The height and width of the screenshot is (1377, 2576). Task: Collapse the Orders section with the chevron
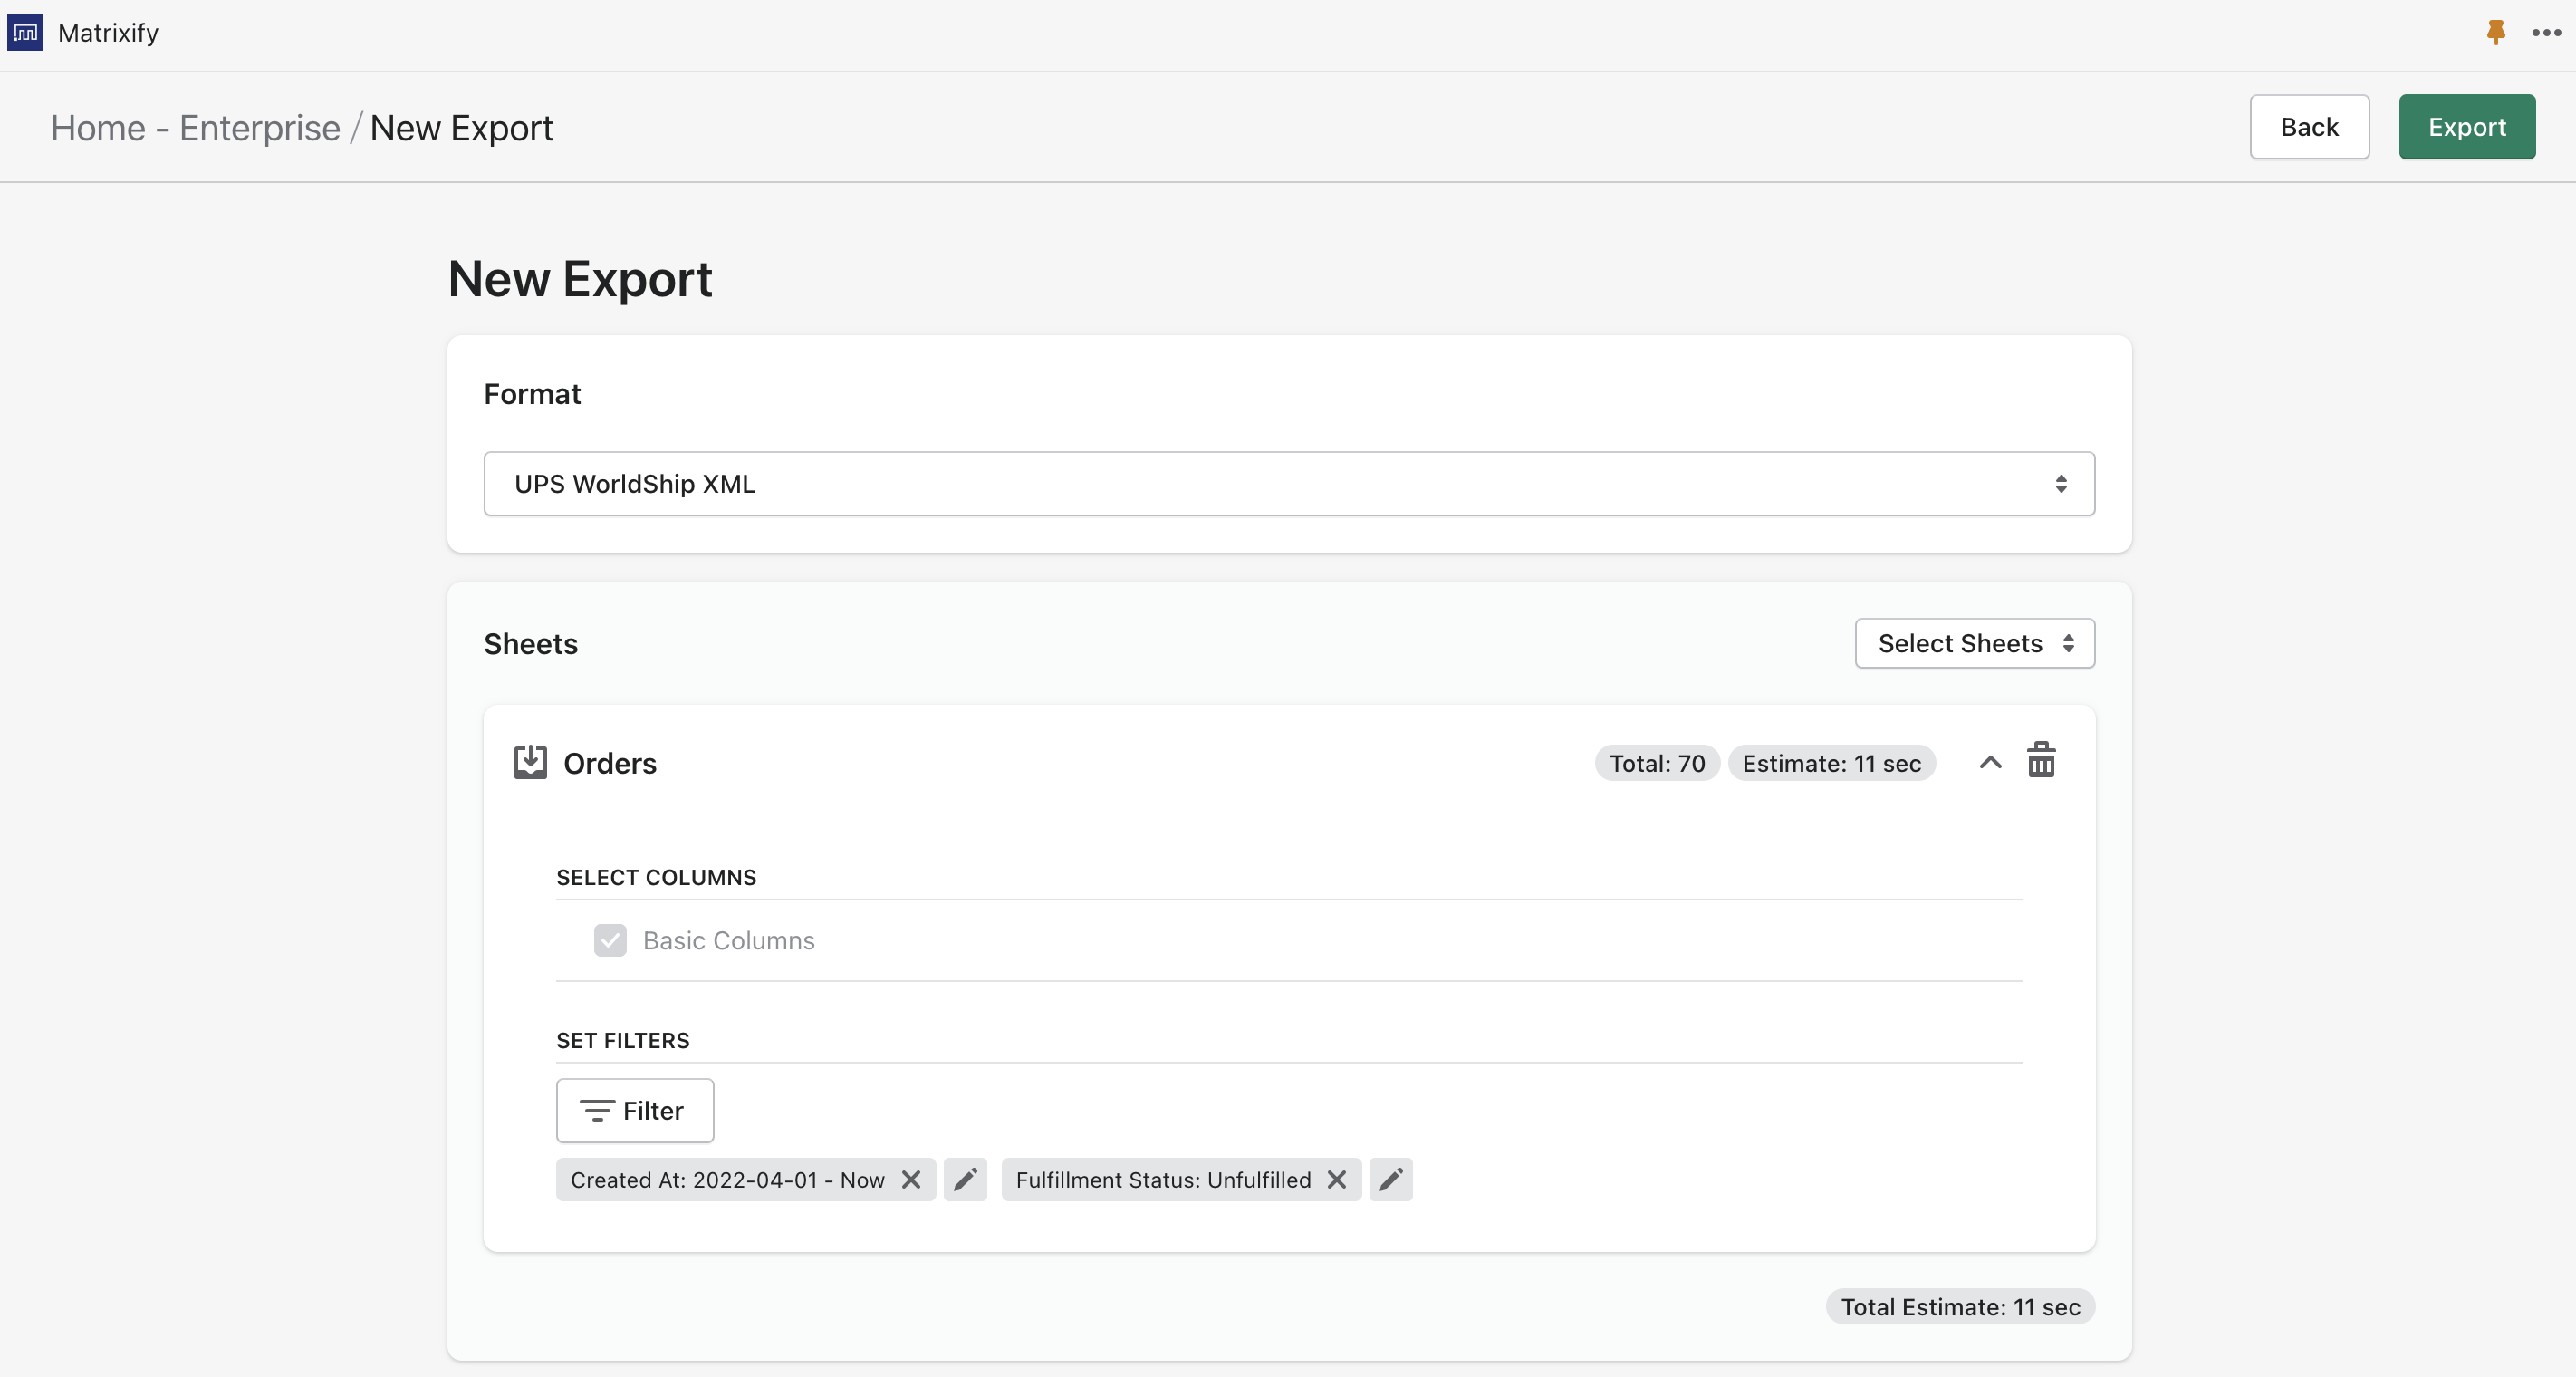point(1990,761)
